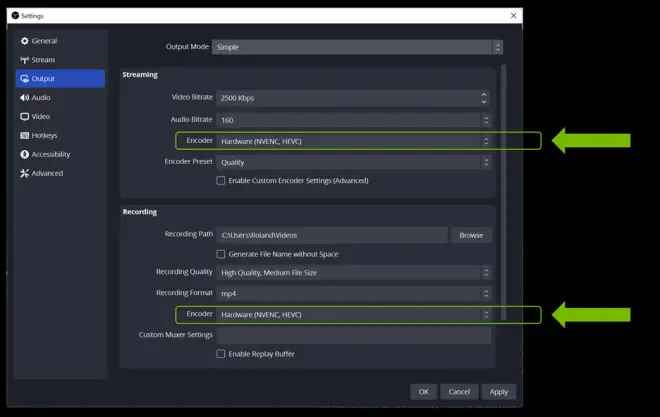
Task: Click the General gear icon
Action: (24, 41)
